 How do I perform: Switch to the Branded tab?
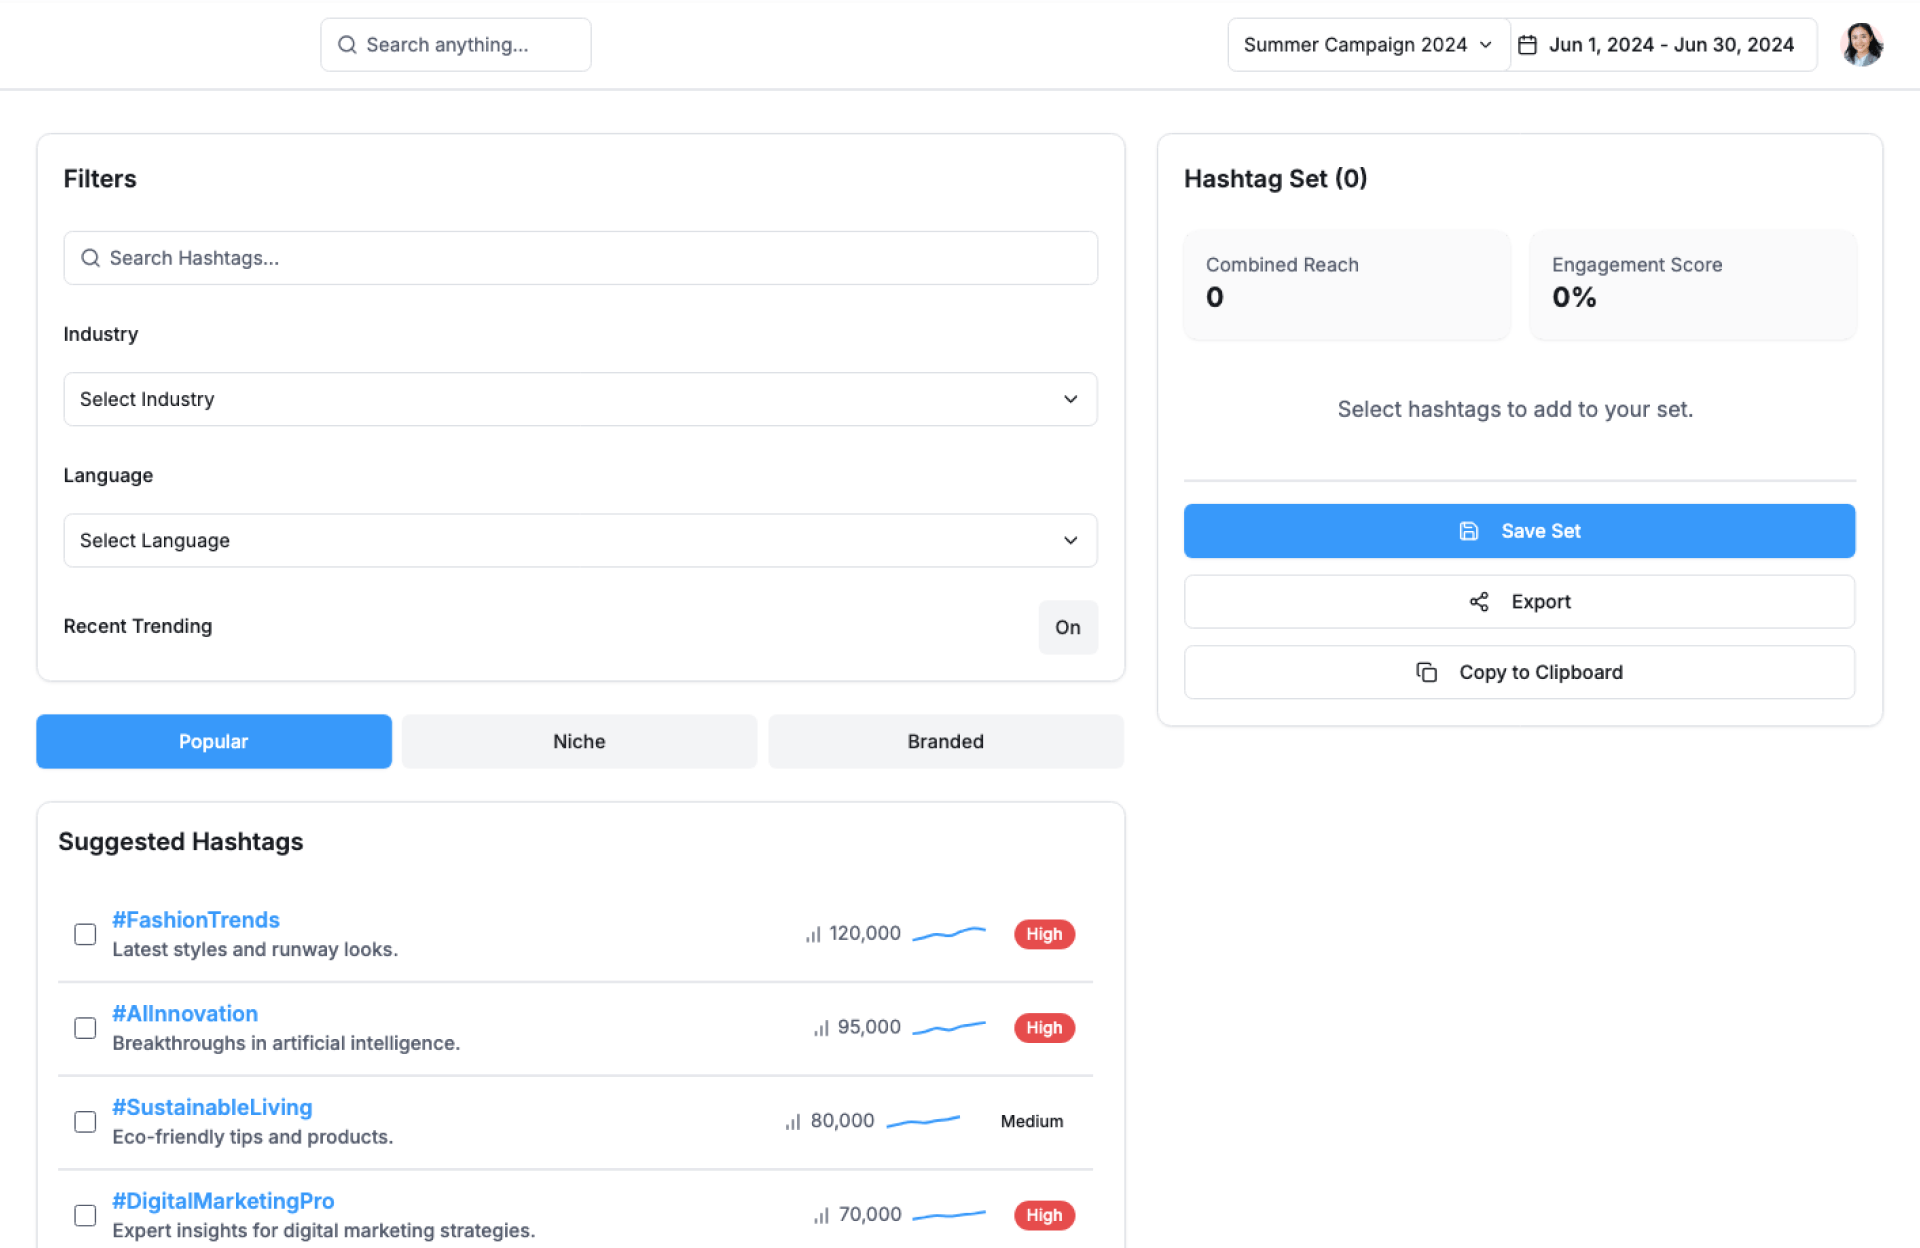click(945, 741)
